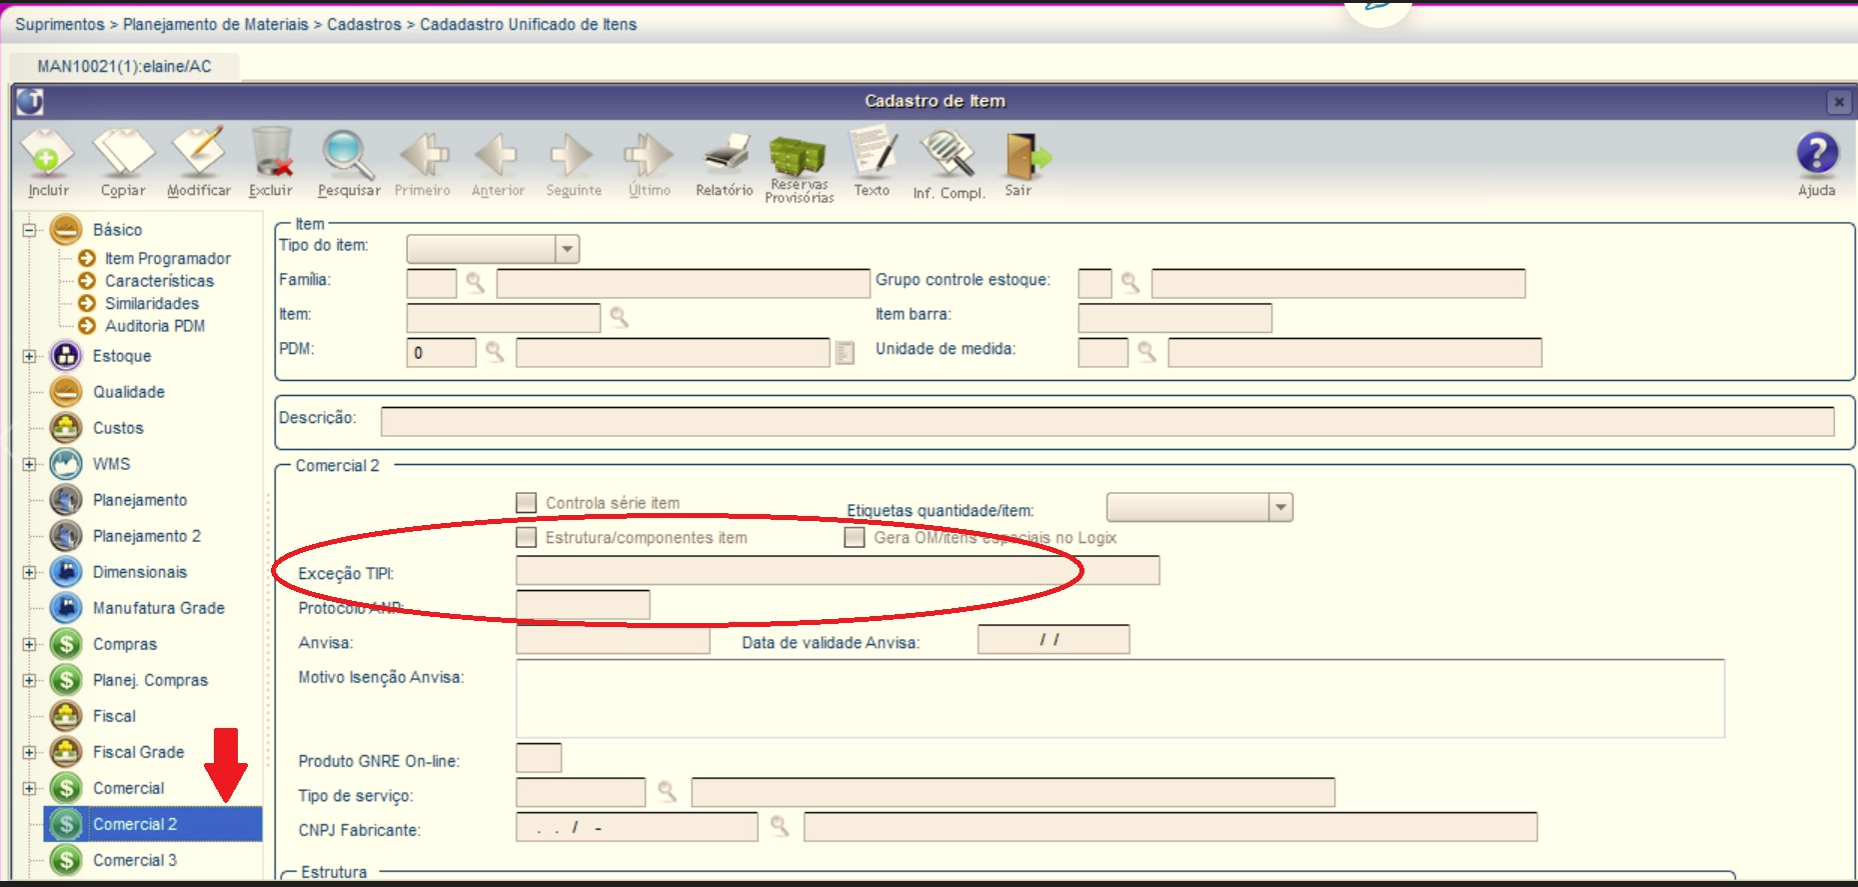Screen dimensions: 1858x887
Task: Toggle Gera OM/itens especiais checkbox
Action: (854, 537)
